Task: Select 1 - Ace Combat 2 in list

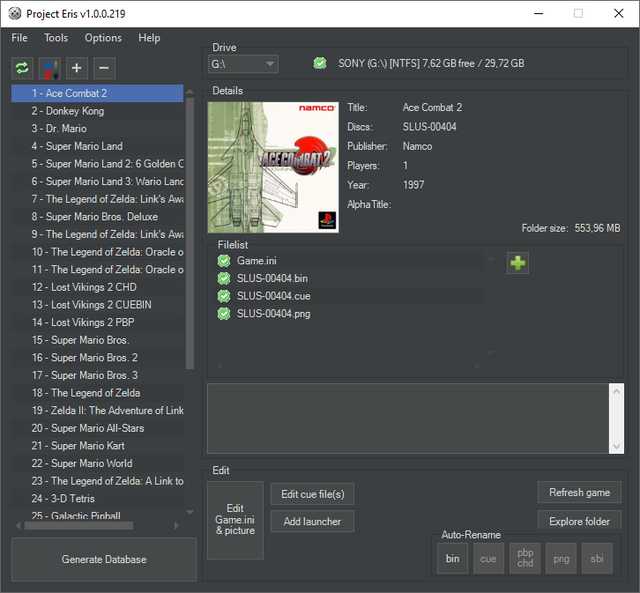Action: point(98,93)
